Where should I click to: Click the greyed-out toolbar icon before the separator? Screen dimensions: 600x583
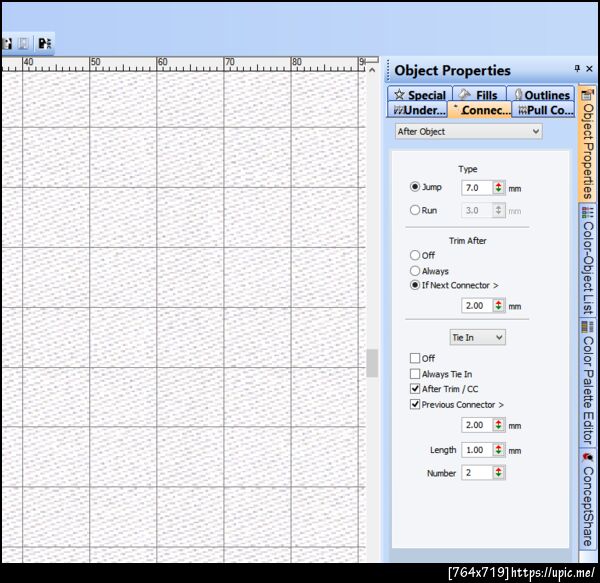[x=23, y=43]
